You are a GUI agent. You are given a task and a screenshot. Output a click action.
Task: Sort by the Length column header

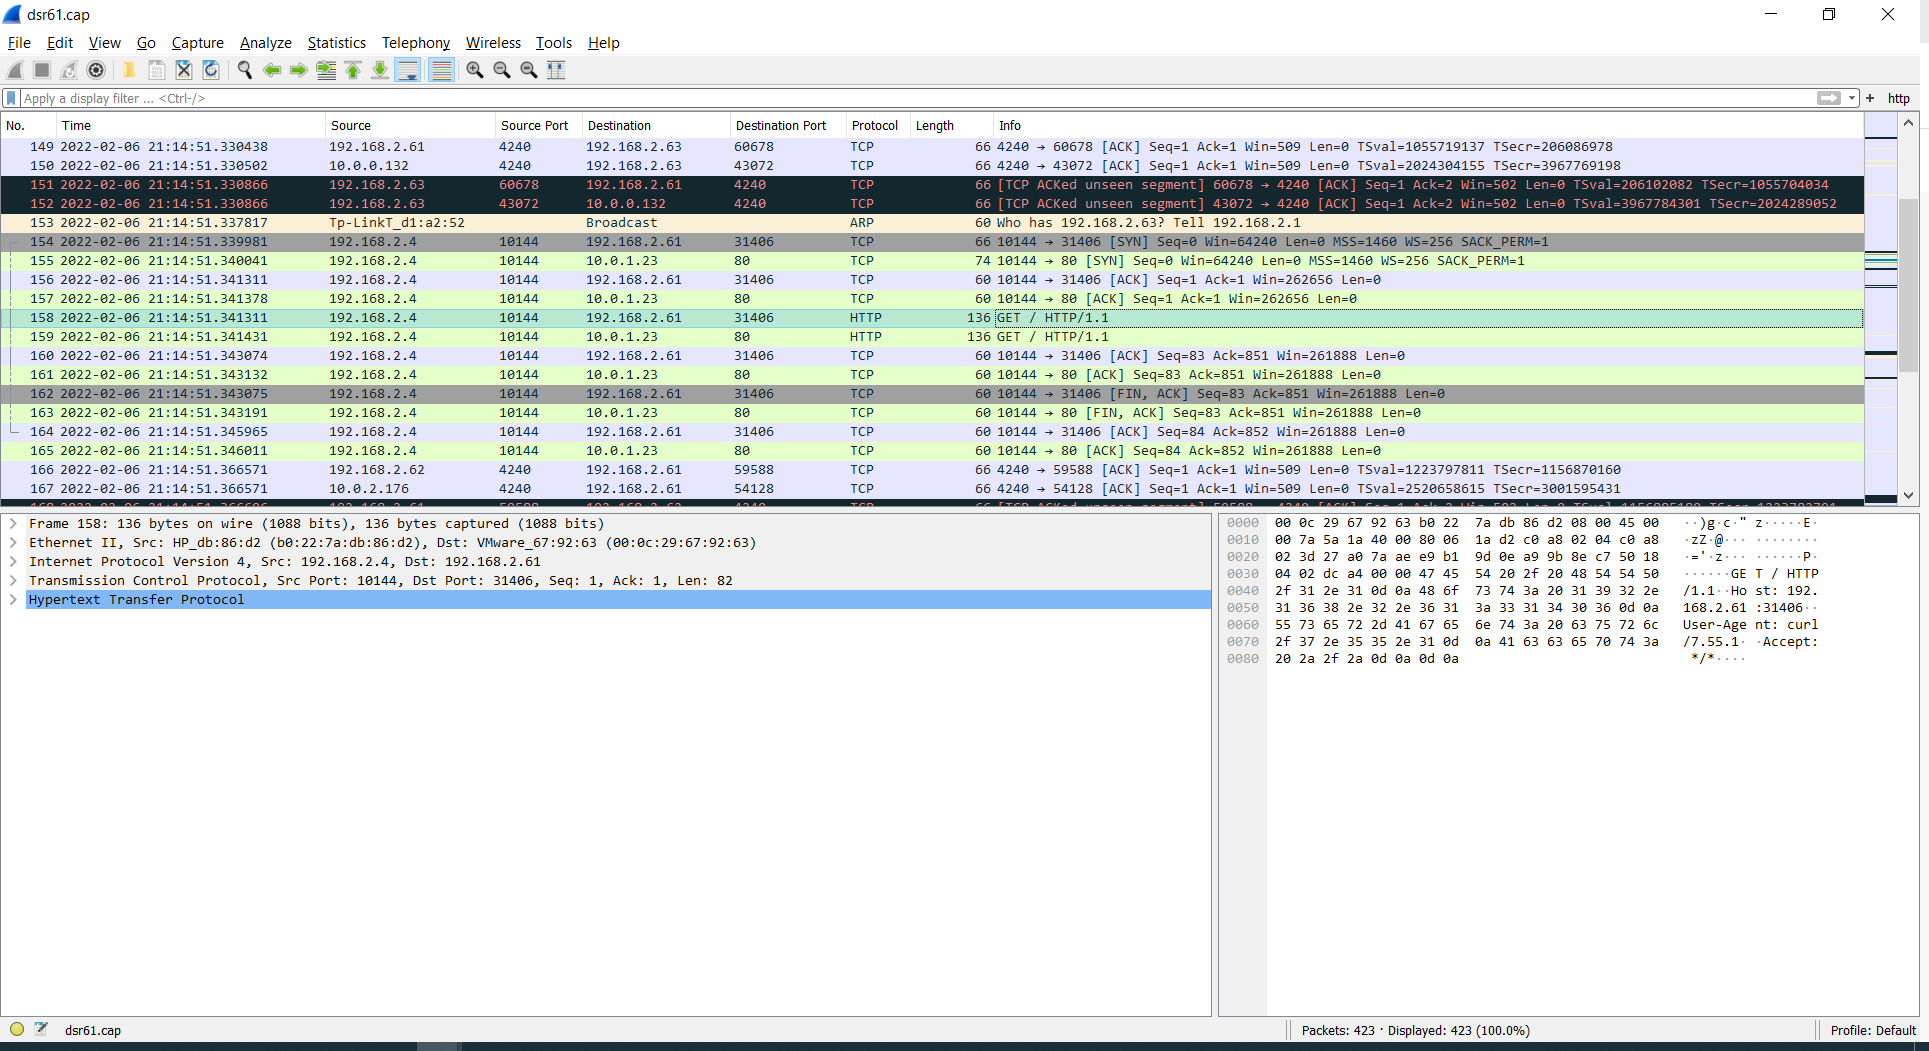tap(951, 125)
